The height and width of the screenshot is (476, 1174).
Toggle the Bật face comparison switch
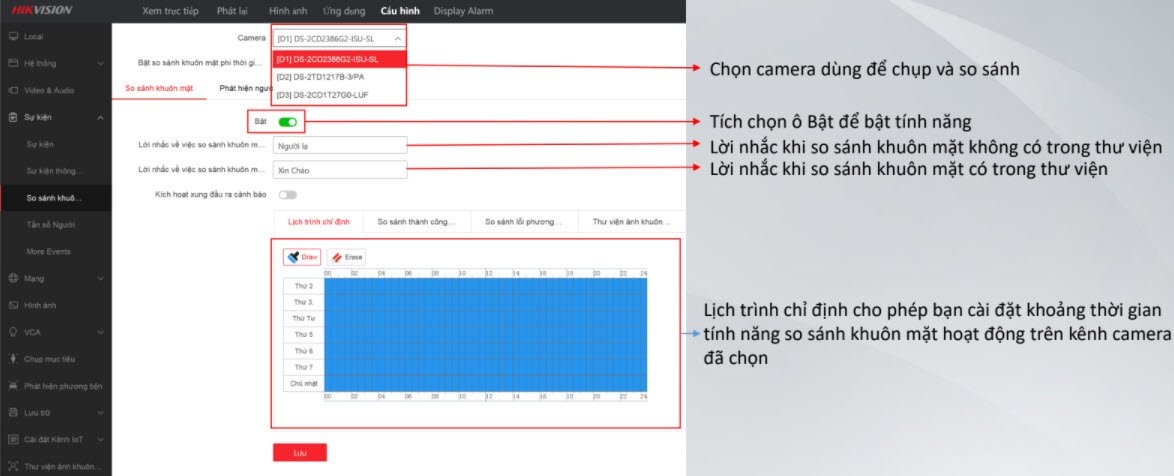[x=288, y=122]
